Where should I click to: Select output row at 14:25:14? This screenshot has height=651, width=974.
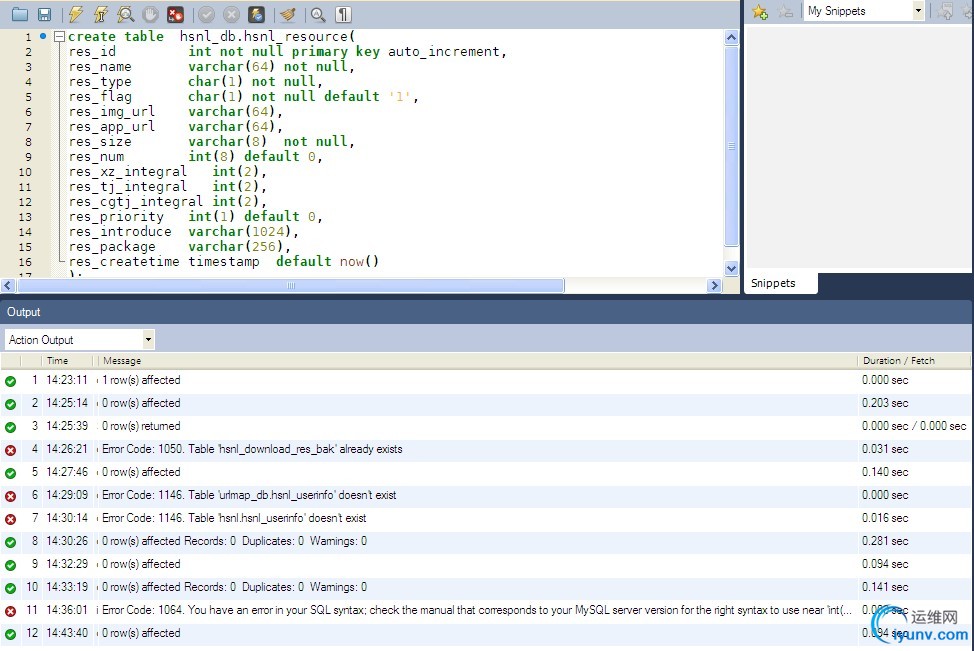(485, 403)
